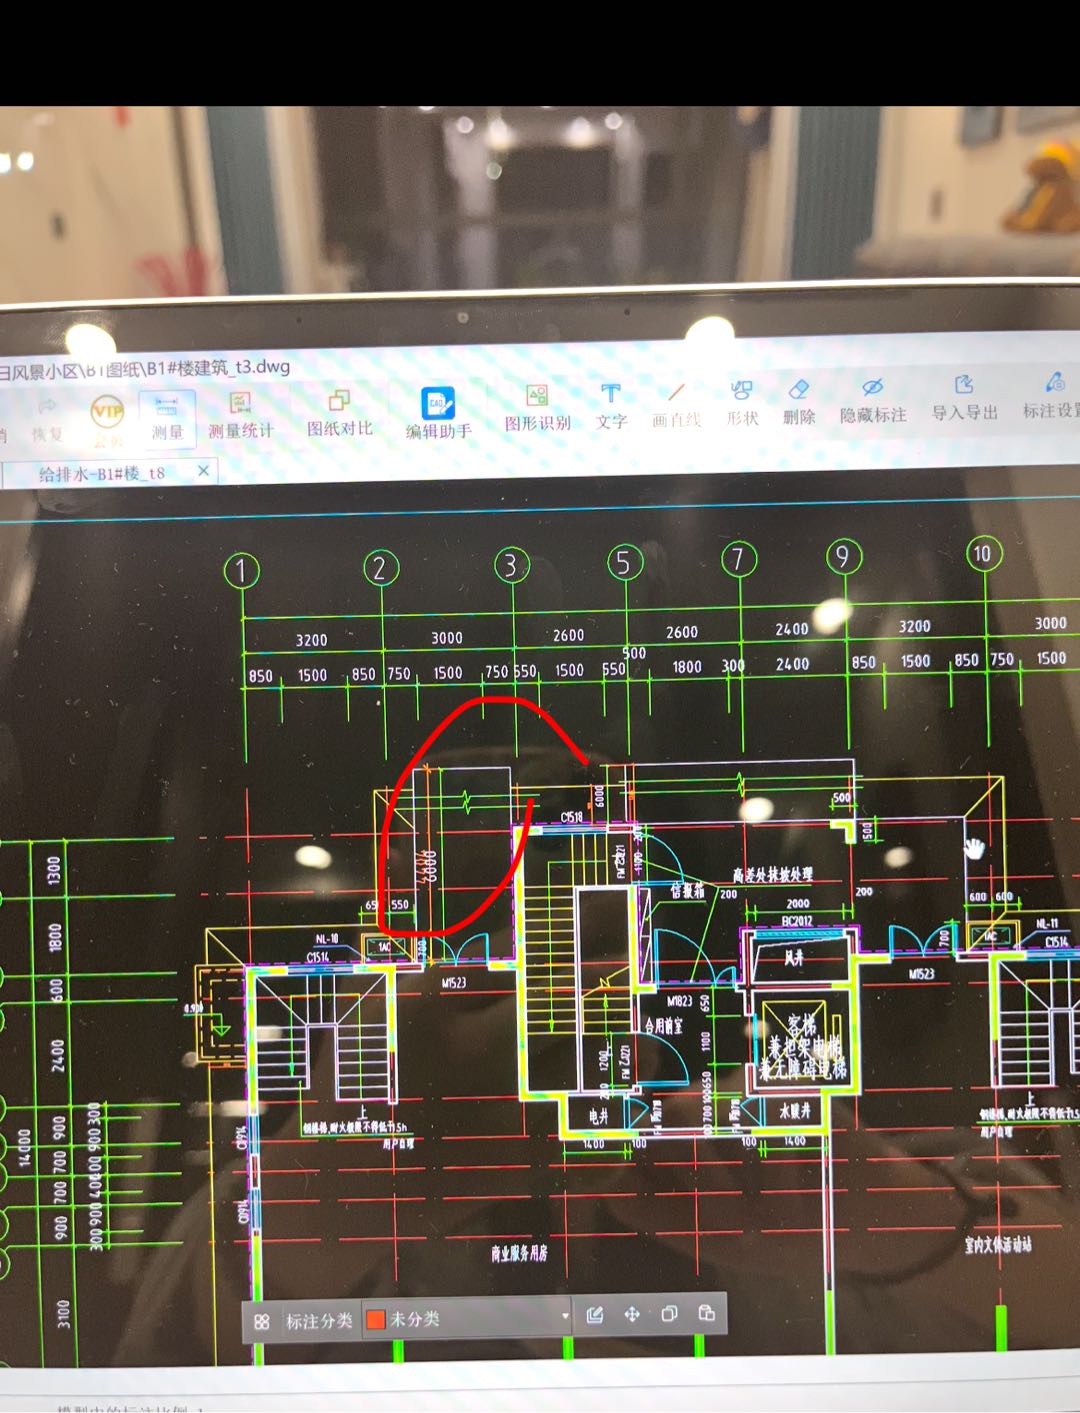Click the 14000 vertical dimension text

click(24, 1148)
